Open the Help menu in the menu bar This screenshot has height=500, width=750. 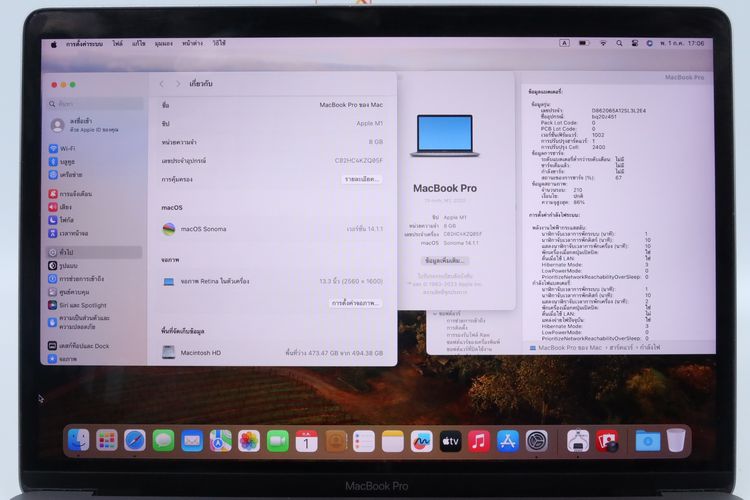(x=219, y=44)
